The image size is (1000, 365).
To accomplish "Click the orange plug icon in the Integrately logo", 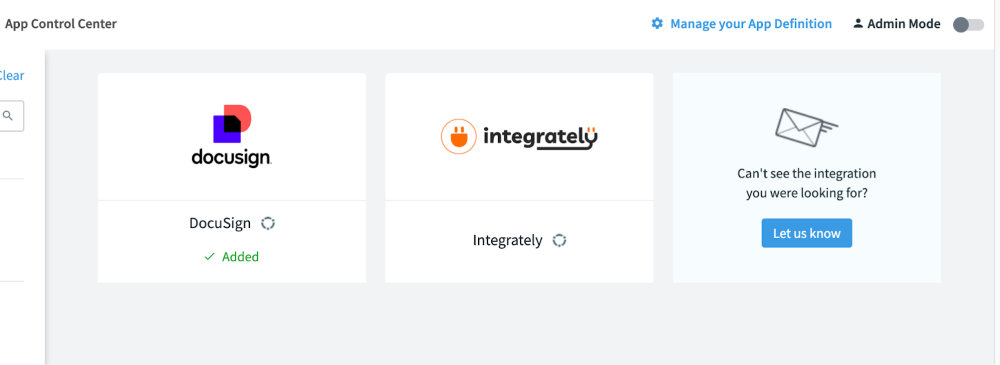I will click(459, 136).
